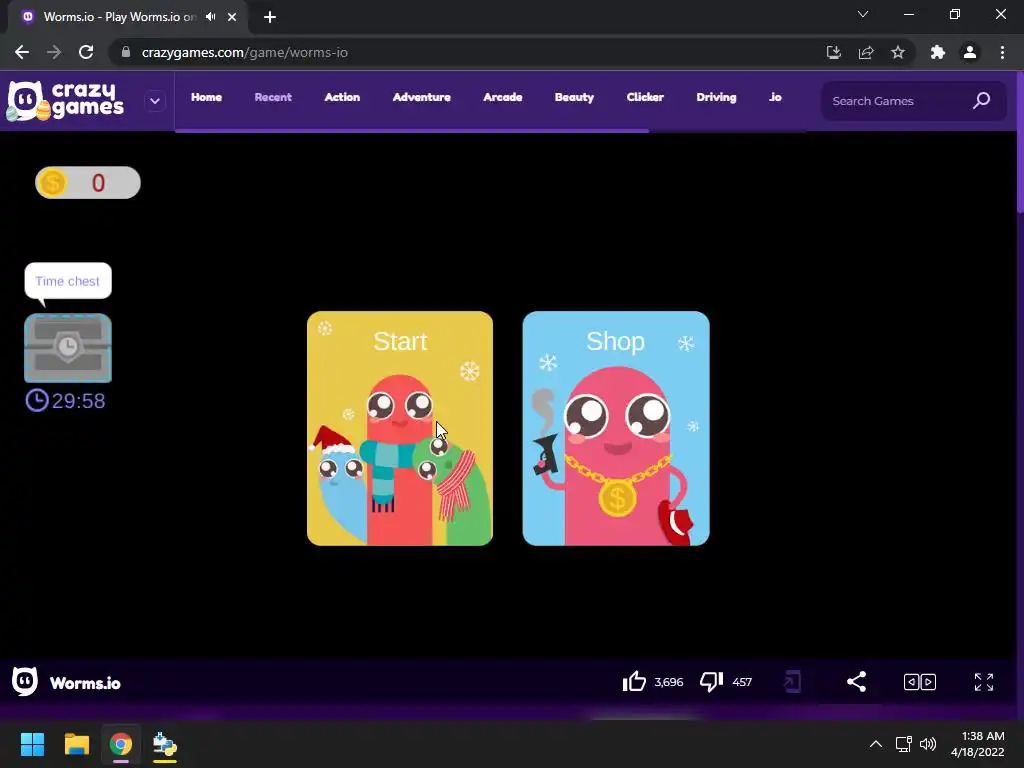Reload the page

pyautogui.click(x=86, y=52)
